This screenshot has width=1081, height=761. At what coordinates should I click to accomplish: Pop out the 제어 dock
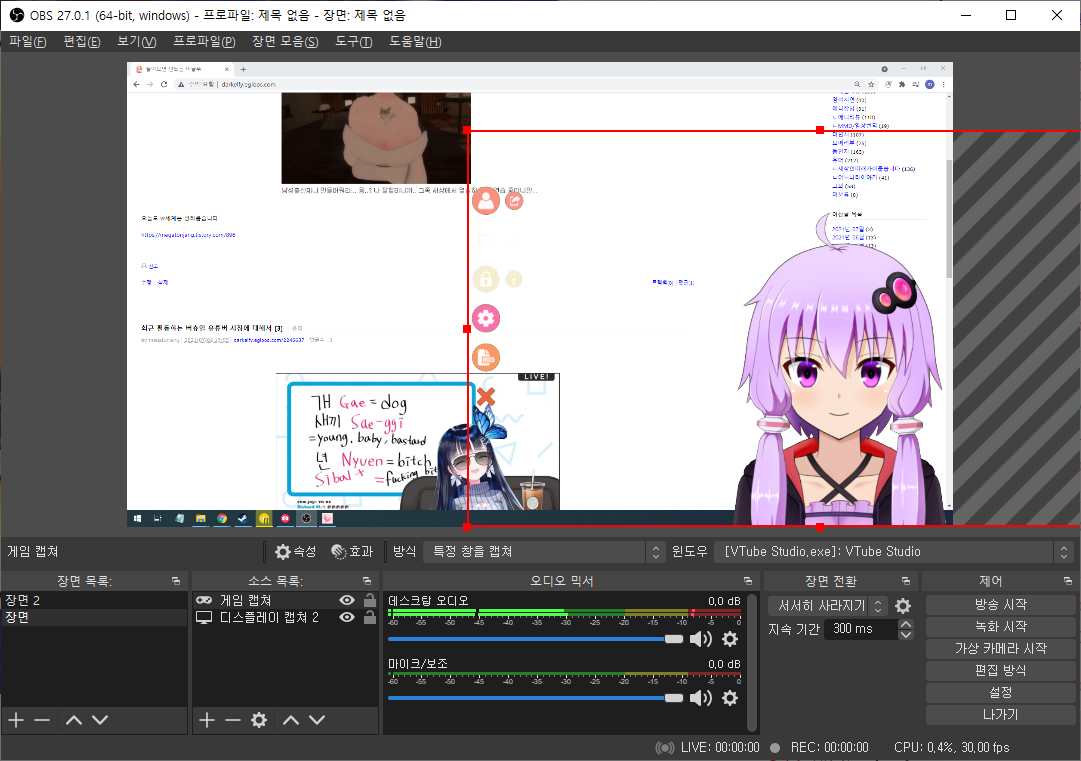(x=1067, y=581)
